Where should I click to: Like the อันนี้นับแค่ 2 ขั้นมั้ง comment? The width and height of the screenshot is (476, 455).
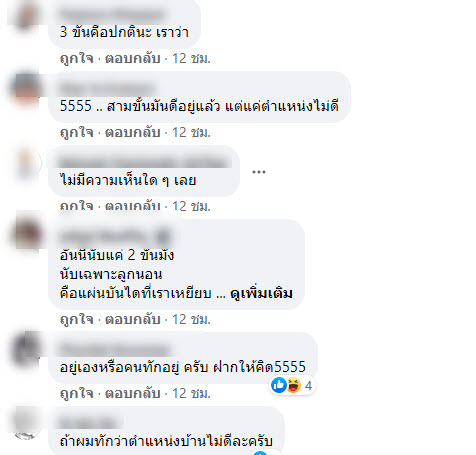(77, 320)
